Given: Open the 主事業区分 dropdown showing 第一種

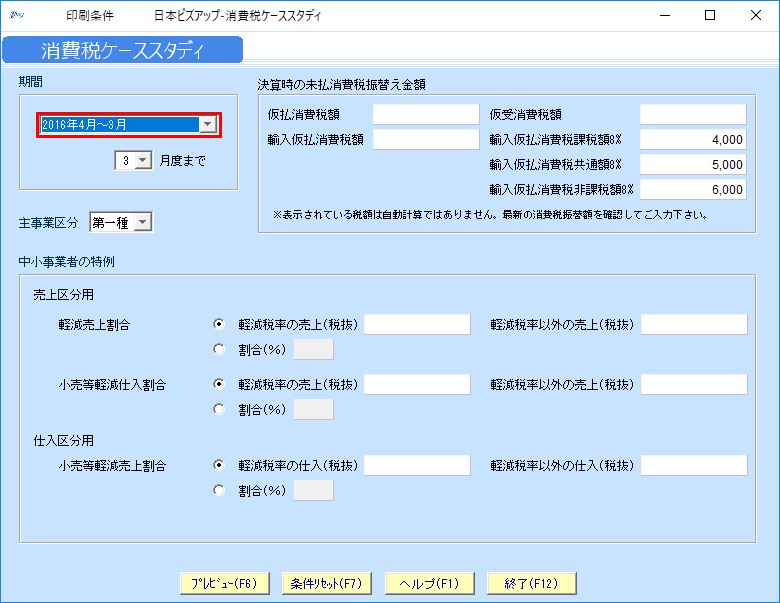Looking at the screenshot, I should (142, 222).
